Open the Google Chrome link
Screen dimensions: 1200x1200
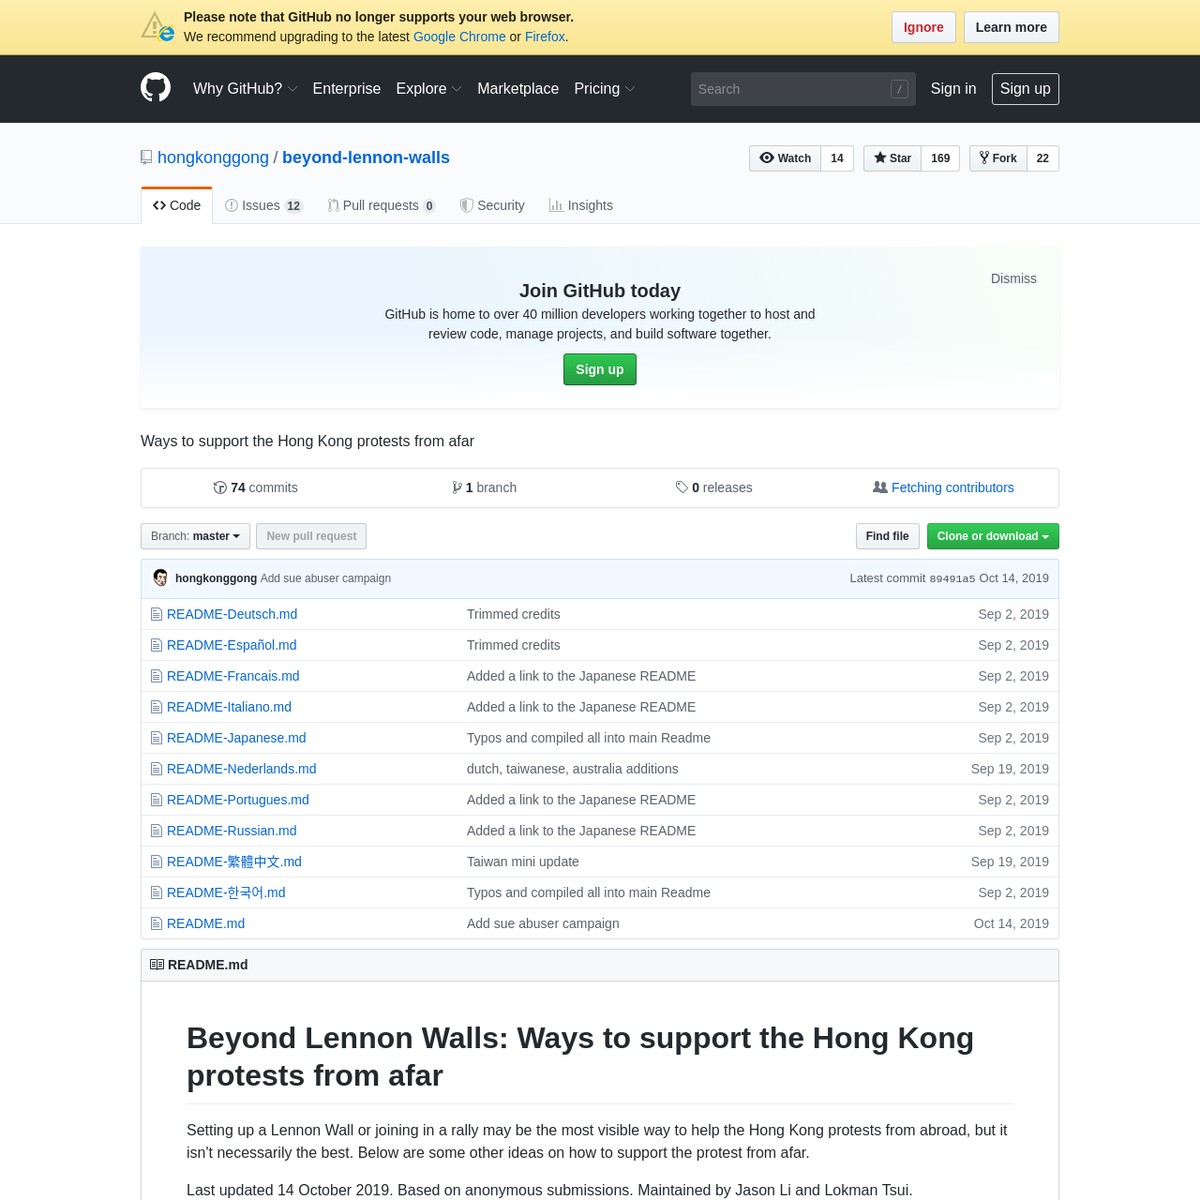pyautogui.click(x=460, y=36)
